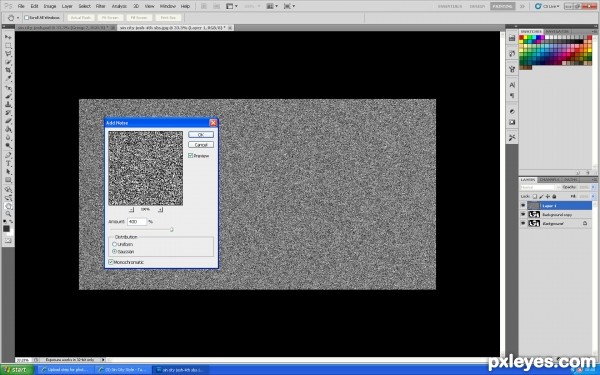Image resolution: width=600 pixels, height=375 pixels.
Task: Uncheck the Monochromatic checkbox
Action: tap(111, 262)
